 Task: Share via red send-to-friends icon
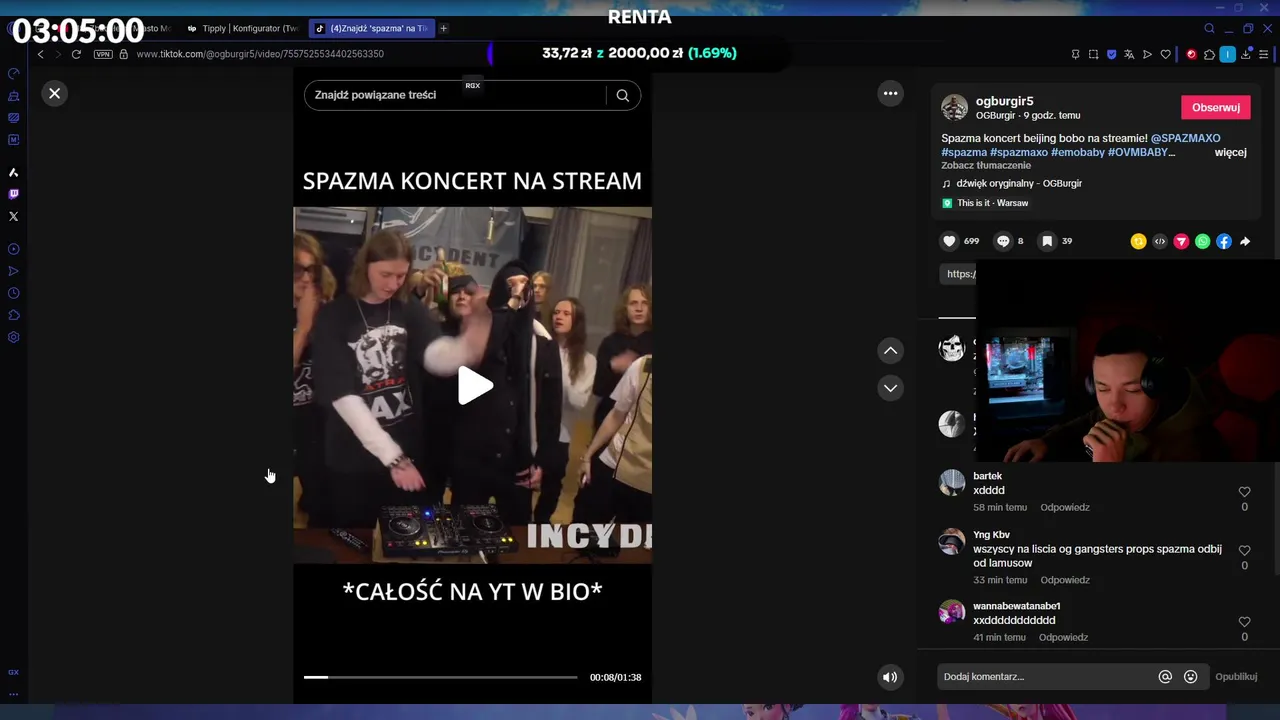pos(1181,241)
